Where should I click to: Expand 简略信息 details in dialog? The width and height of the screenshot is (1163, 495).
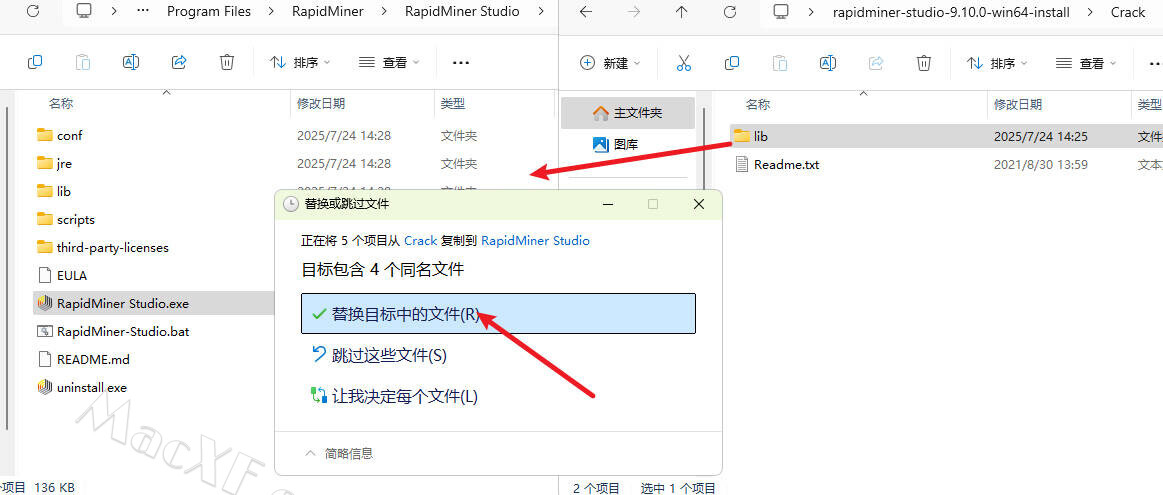[340, 453]
